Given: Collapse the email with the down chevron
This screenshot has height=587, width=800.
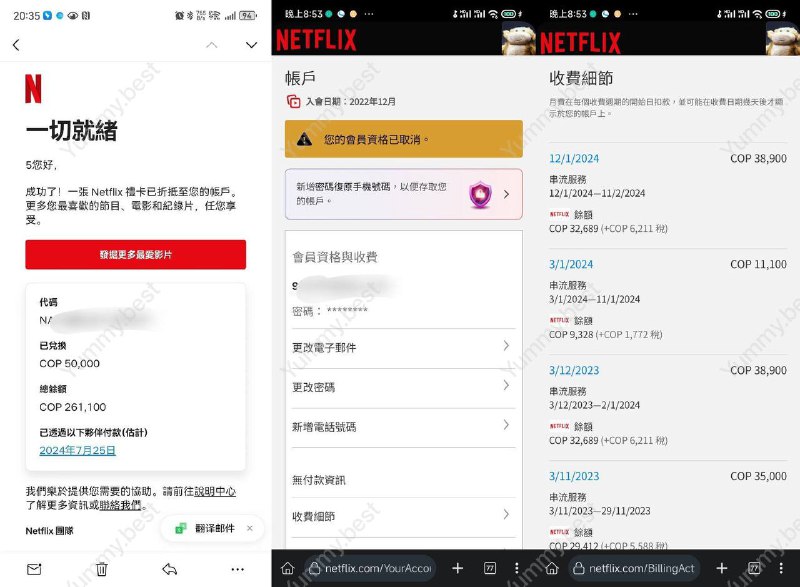Looking at the screenshot, I should (x=249, y=45).
